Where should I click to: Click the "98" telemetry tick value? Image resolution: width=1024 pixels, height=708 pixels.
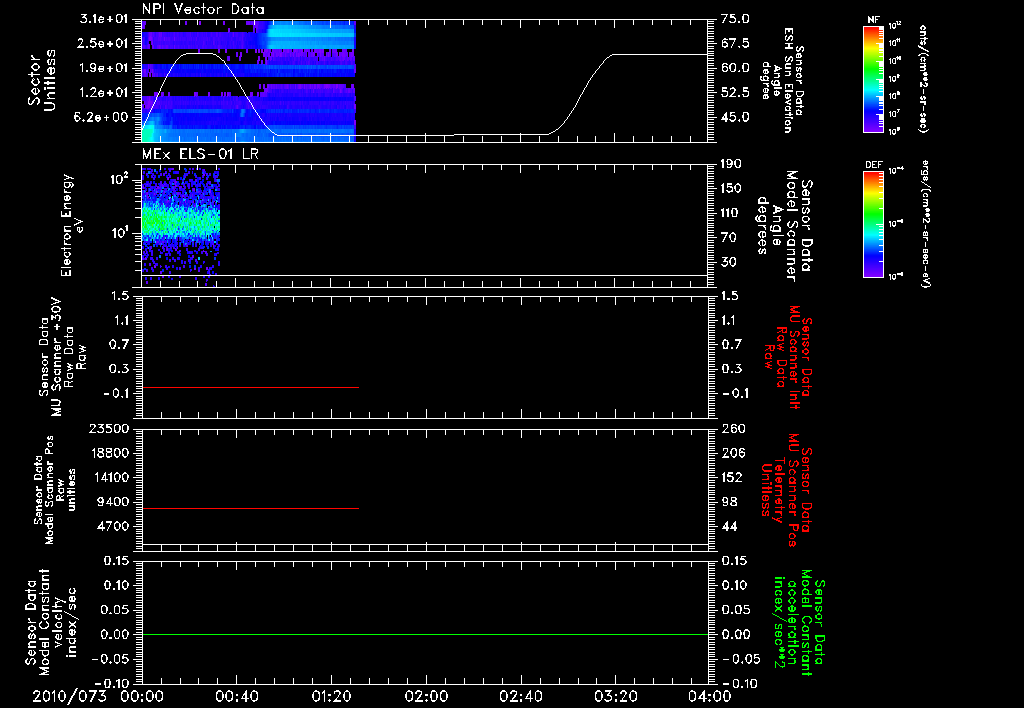pos(729,502)
